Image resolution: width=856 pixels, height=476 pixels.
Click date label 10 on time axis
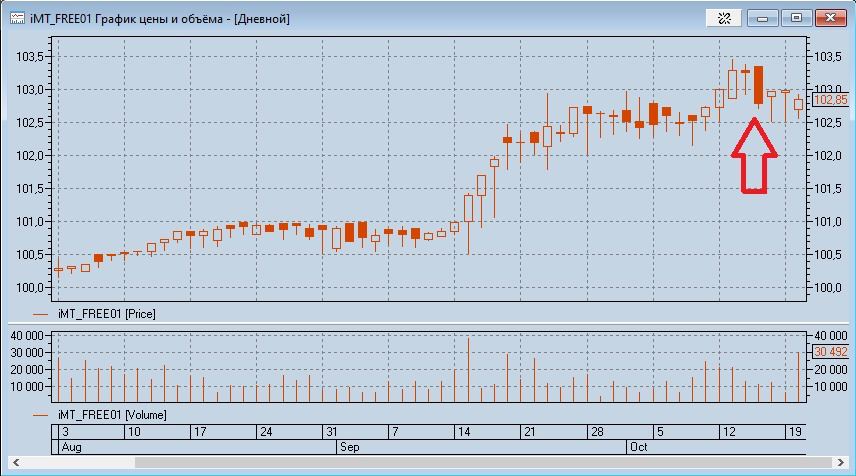tap(134, 432)
